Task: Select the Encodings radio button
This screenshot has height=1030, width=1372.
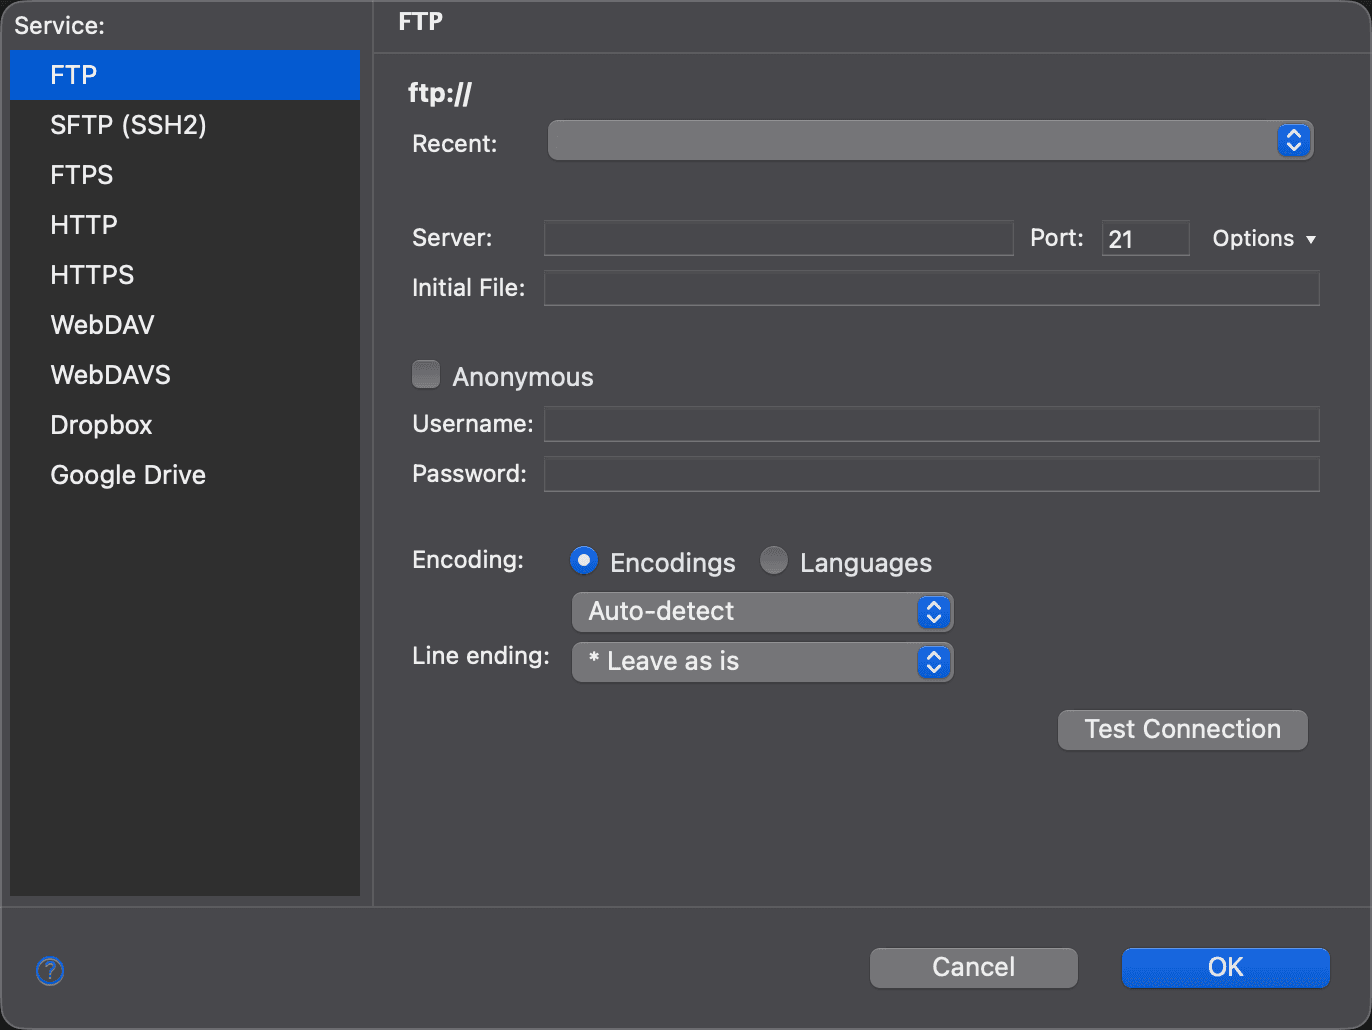Action: 584,561
